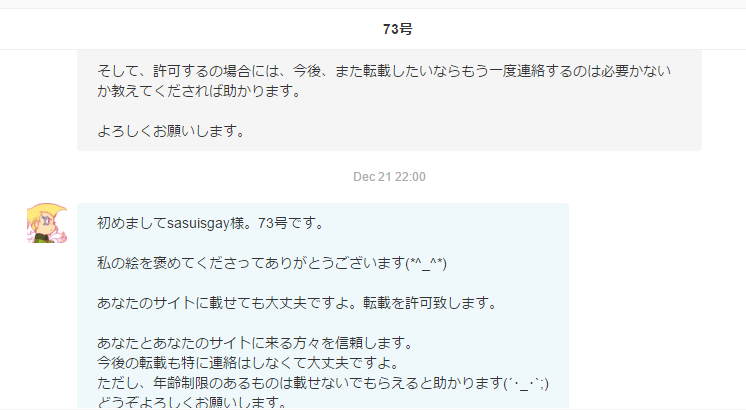The width and height of the screenshot is (746, 410).
Task: Open the 73号 profile from header title
Action: [398, 29]
